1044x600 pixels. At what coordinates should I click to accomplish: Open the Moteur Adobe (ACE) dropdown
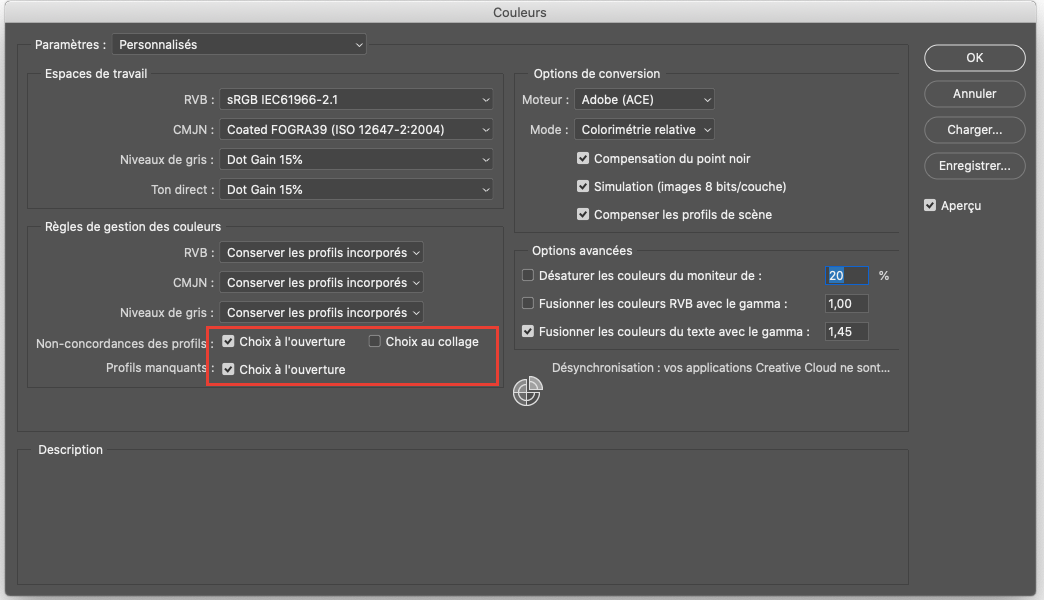pos(644,100)
